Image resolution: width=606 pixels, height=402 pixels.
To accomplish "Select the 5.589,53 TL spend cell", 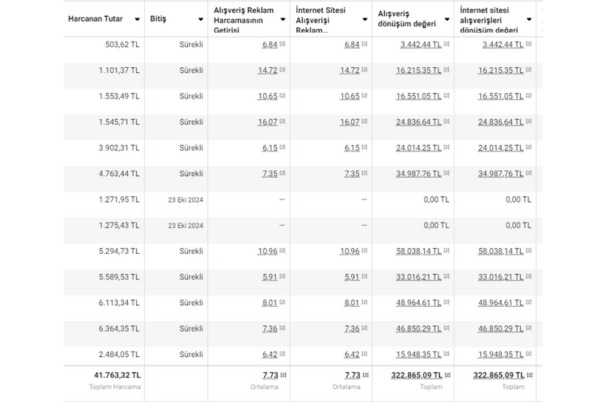I will [119, 277].
